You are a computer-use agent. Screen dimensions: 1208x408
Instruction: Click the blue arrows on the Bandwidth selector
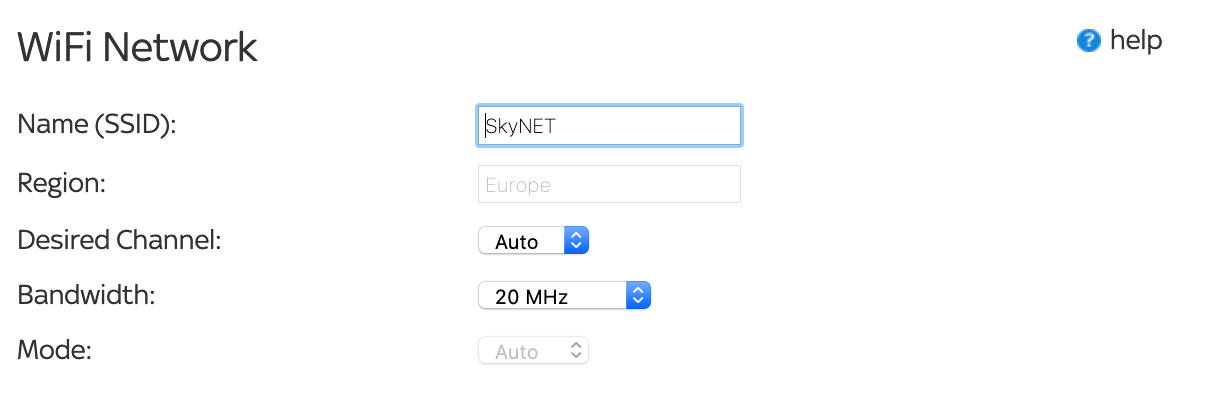point(638,296)
